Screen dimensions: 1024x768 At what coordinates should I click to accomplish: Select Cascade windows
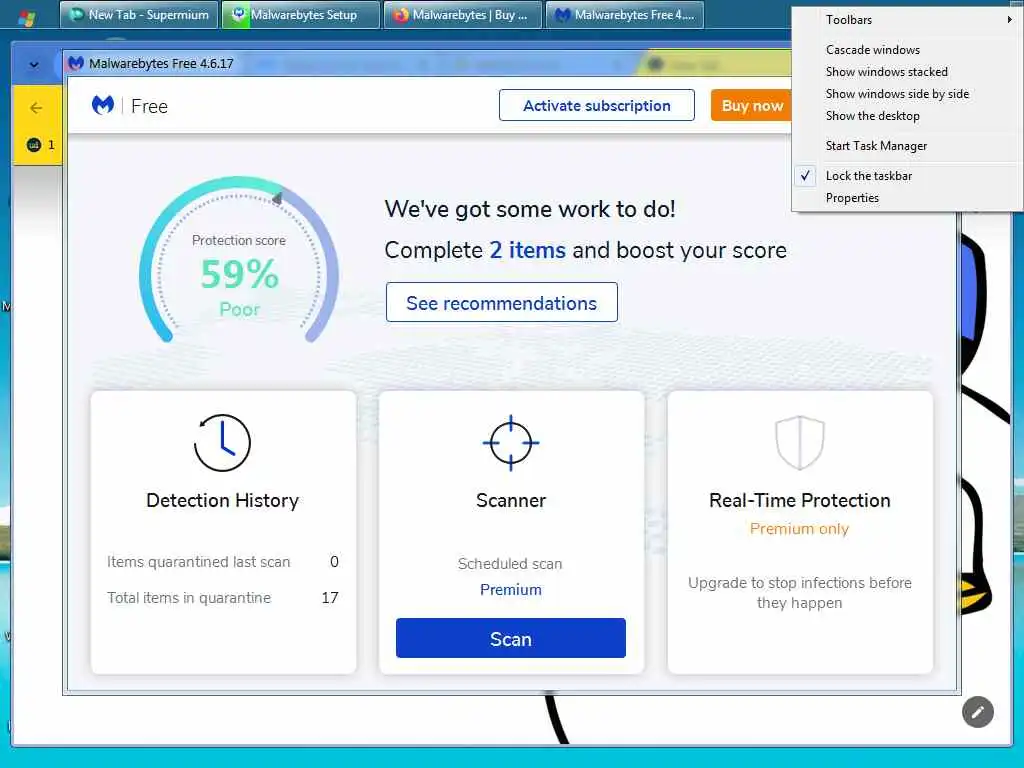(x=906, y=50)
